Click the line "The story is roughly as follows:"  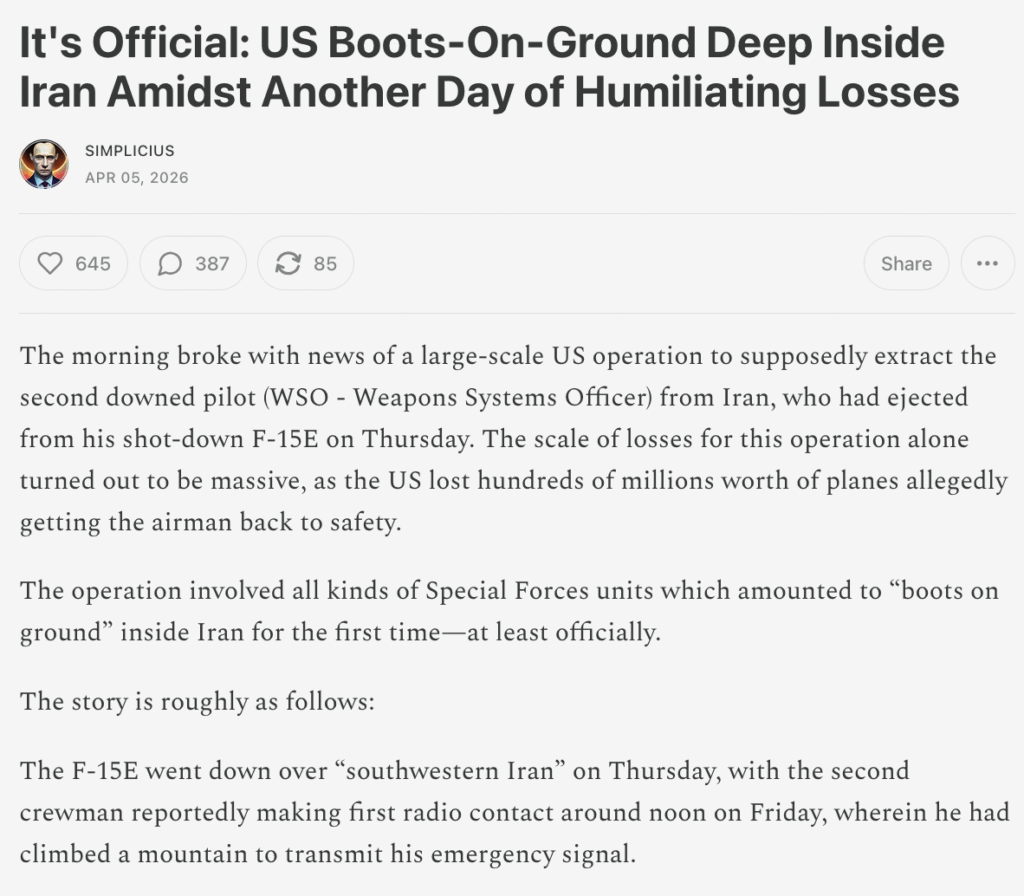[x=197, y=701]
